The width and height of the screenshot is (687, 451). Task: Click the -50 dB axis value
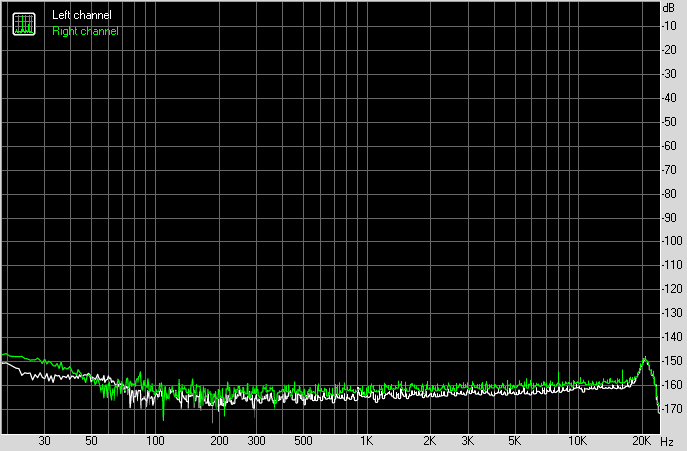tap(669, 121)
